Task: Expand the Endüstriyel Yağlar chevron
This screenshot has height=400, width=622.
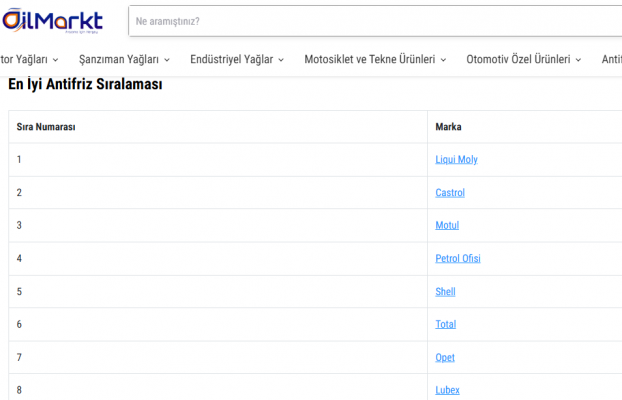Action: (x=281, y=60)
